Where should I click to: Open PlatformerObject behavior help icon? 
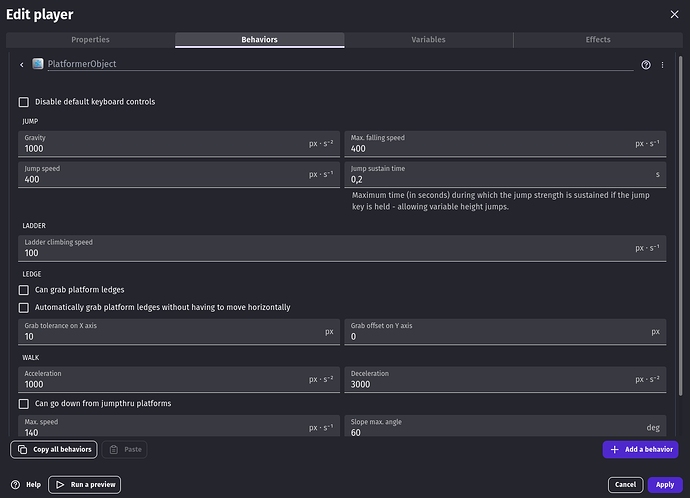click(x=646, y=64)
